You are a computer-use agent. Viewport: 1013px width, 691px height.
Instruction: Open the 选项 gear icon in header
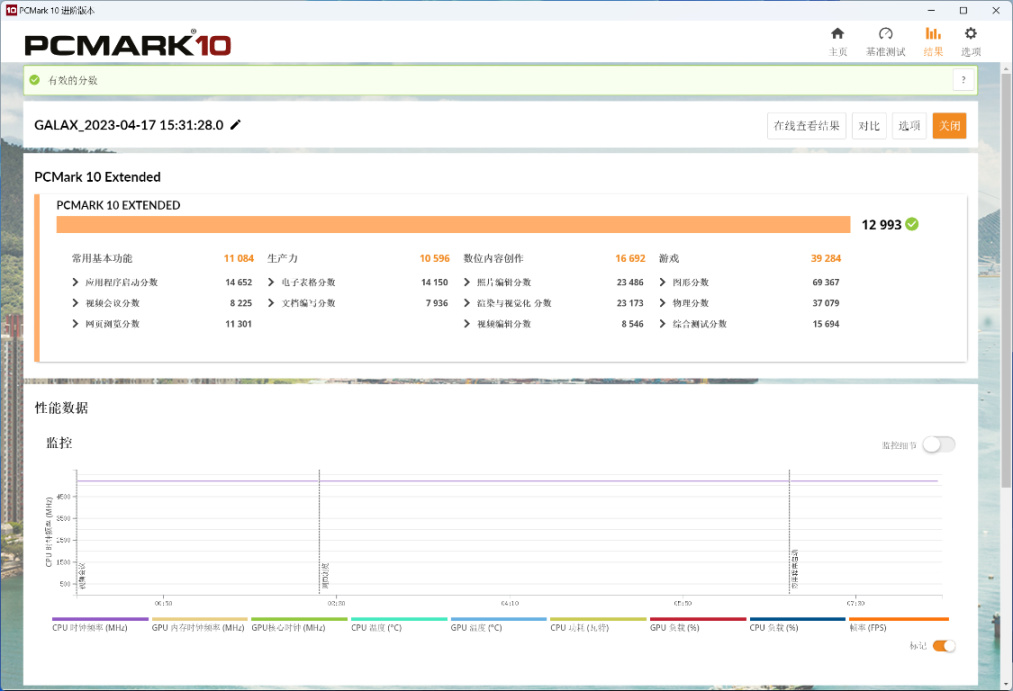(970, 34)
